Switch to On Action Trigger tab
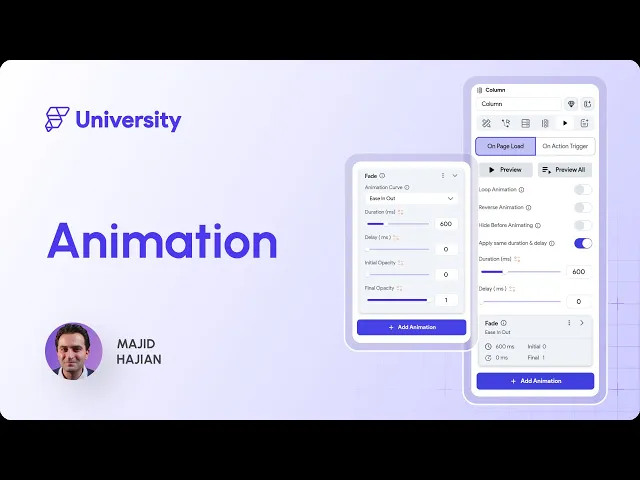640x480 pixels. [x=565, y=146]
